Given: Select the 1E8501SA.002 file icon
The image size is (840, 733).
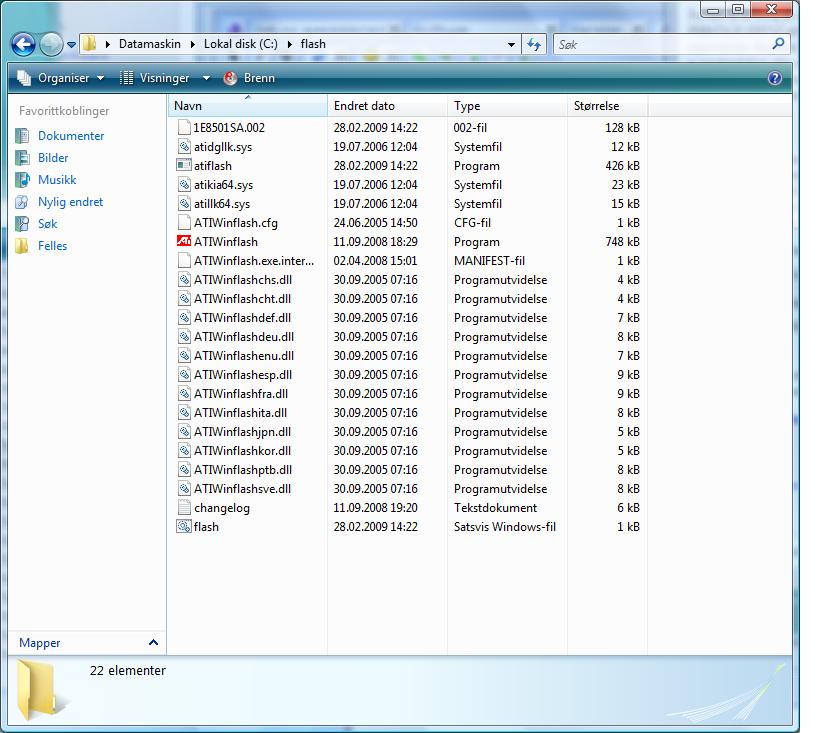Looking at the screenshot, I should 184,128.
